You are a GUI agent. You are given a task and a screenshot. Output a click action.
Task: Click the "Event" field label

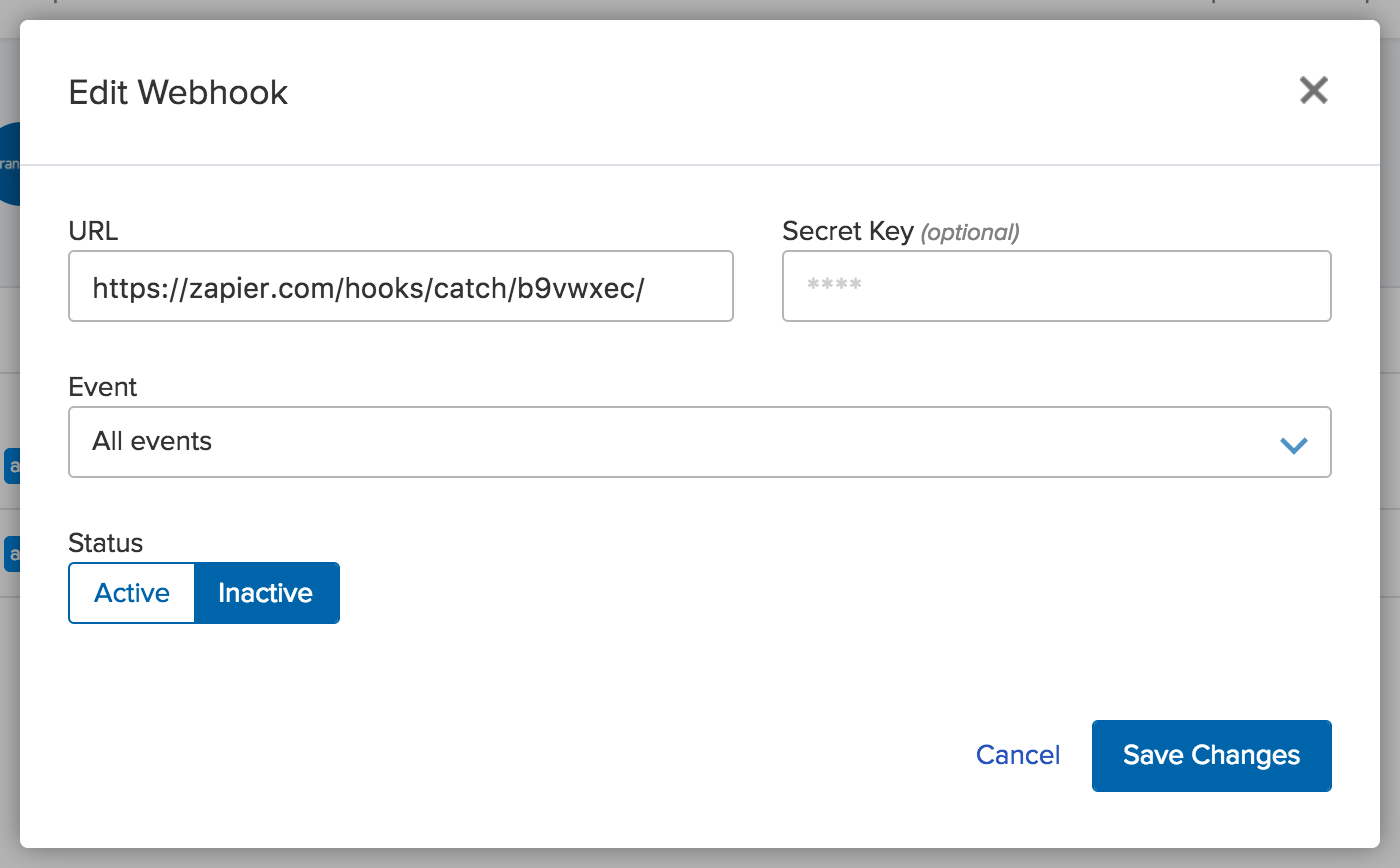(x=103, y=387)
